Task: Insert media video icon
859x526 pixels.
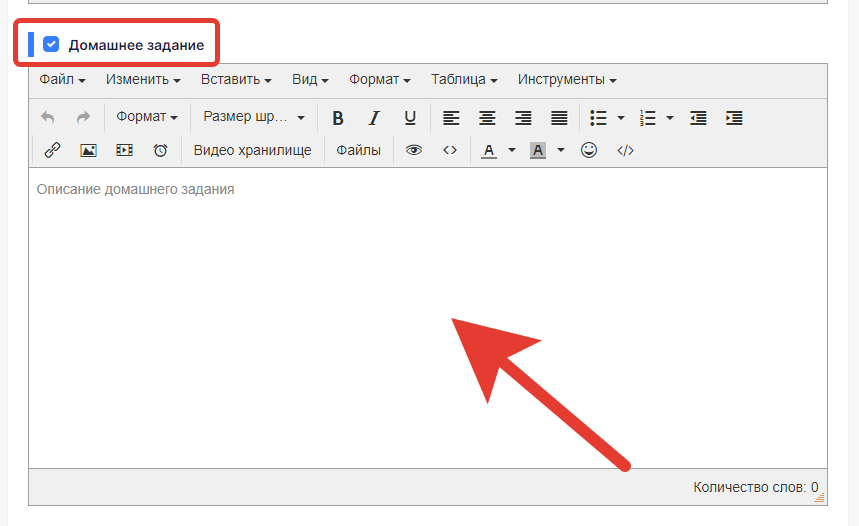Action: point(124,150)
